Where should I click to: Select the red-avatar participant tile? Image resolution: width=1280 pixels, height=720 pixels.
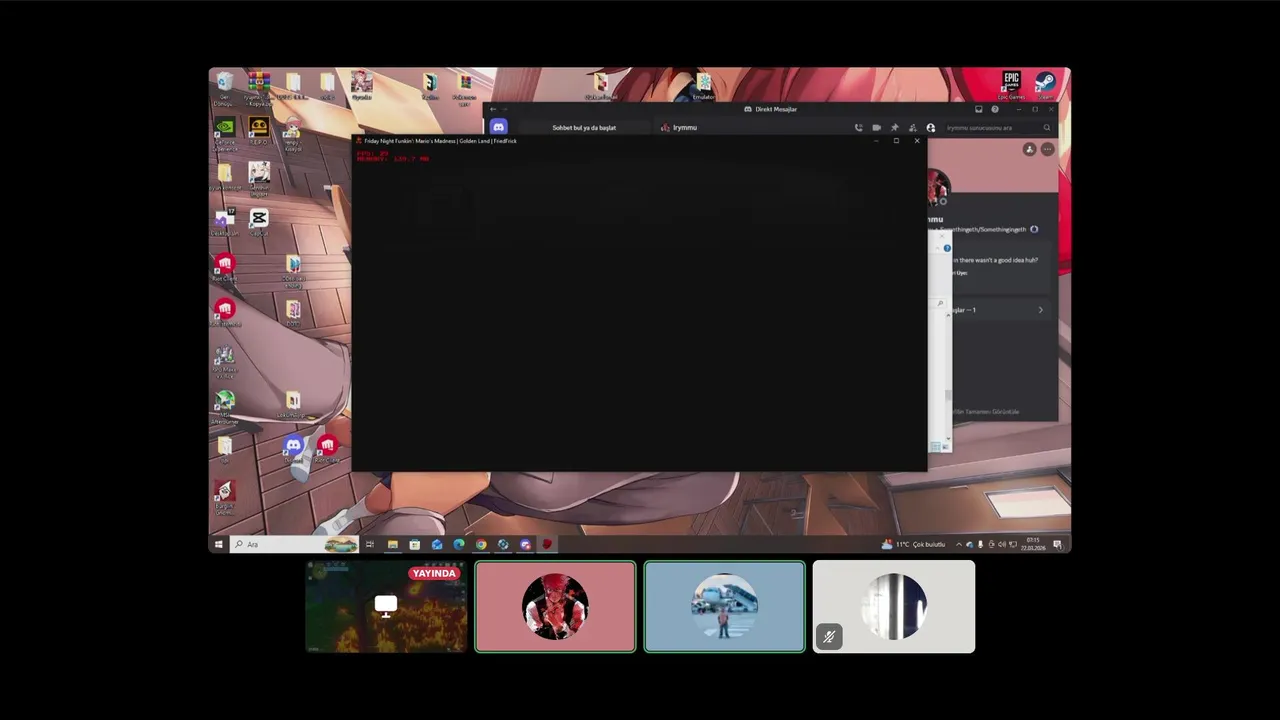point(555,606)
